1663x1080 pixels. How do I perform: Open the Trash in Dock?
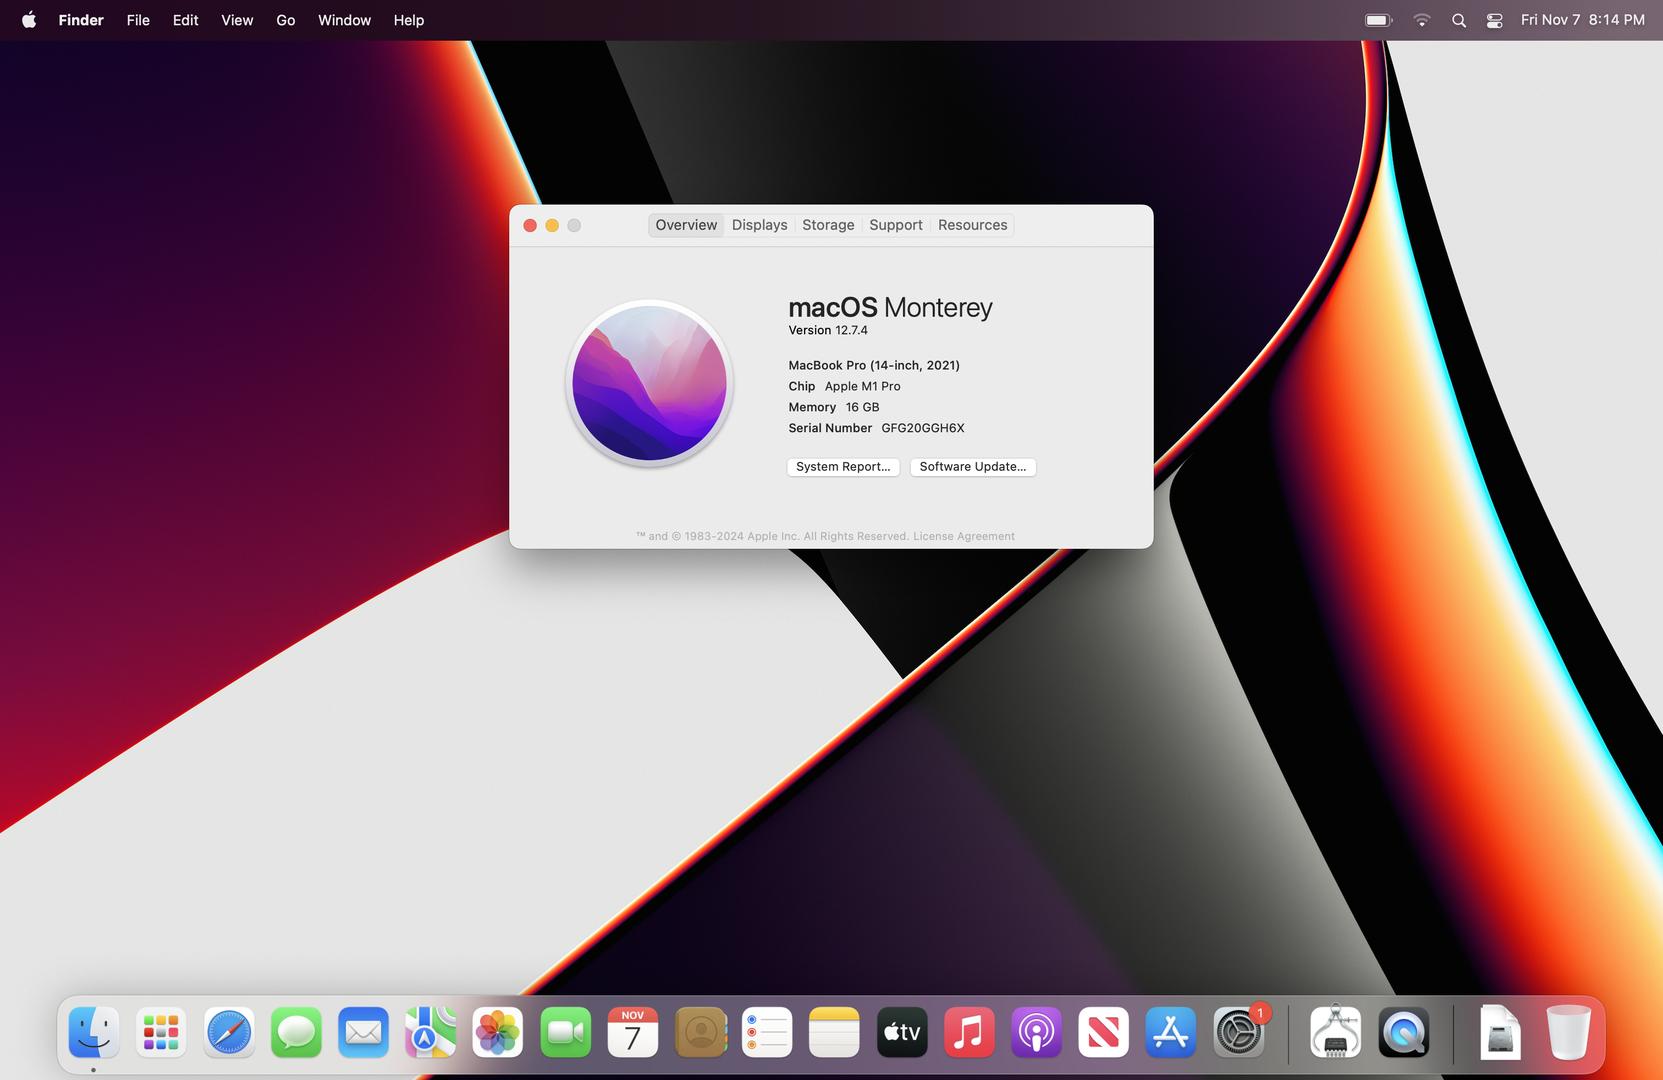coord(1567,1032)
